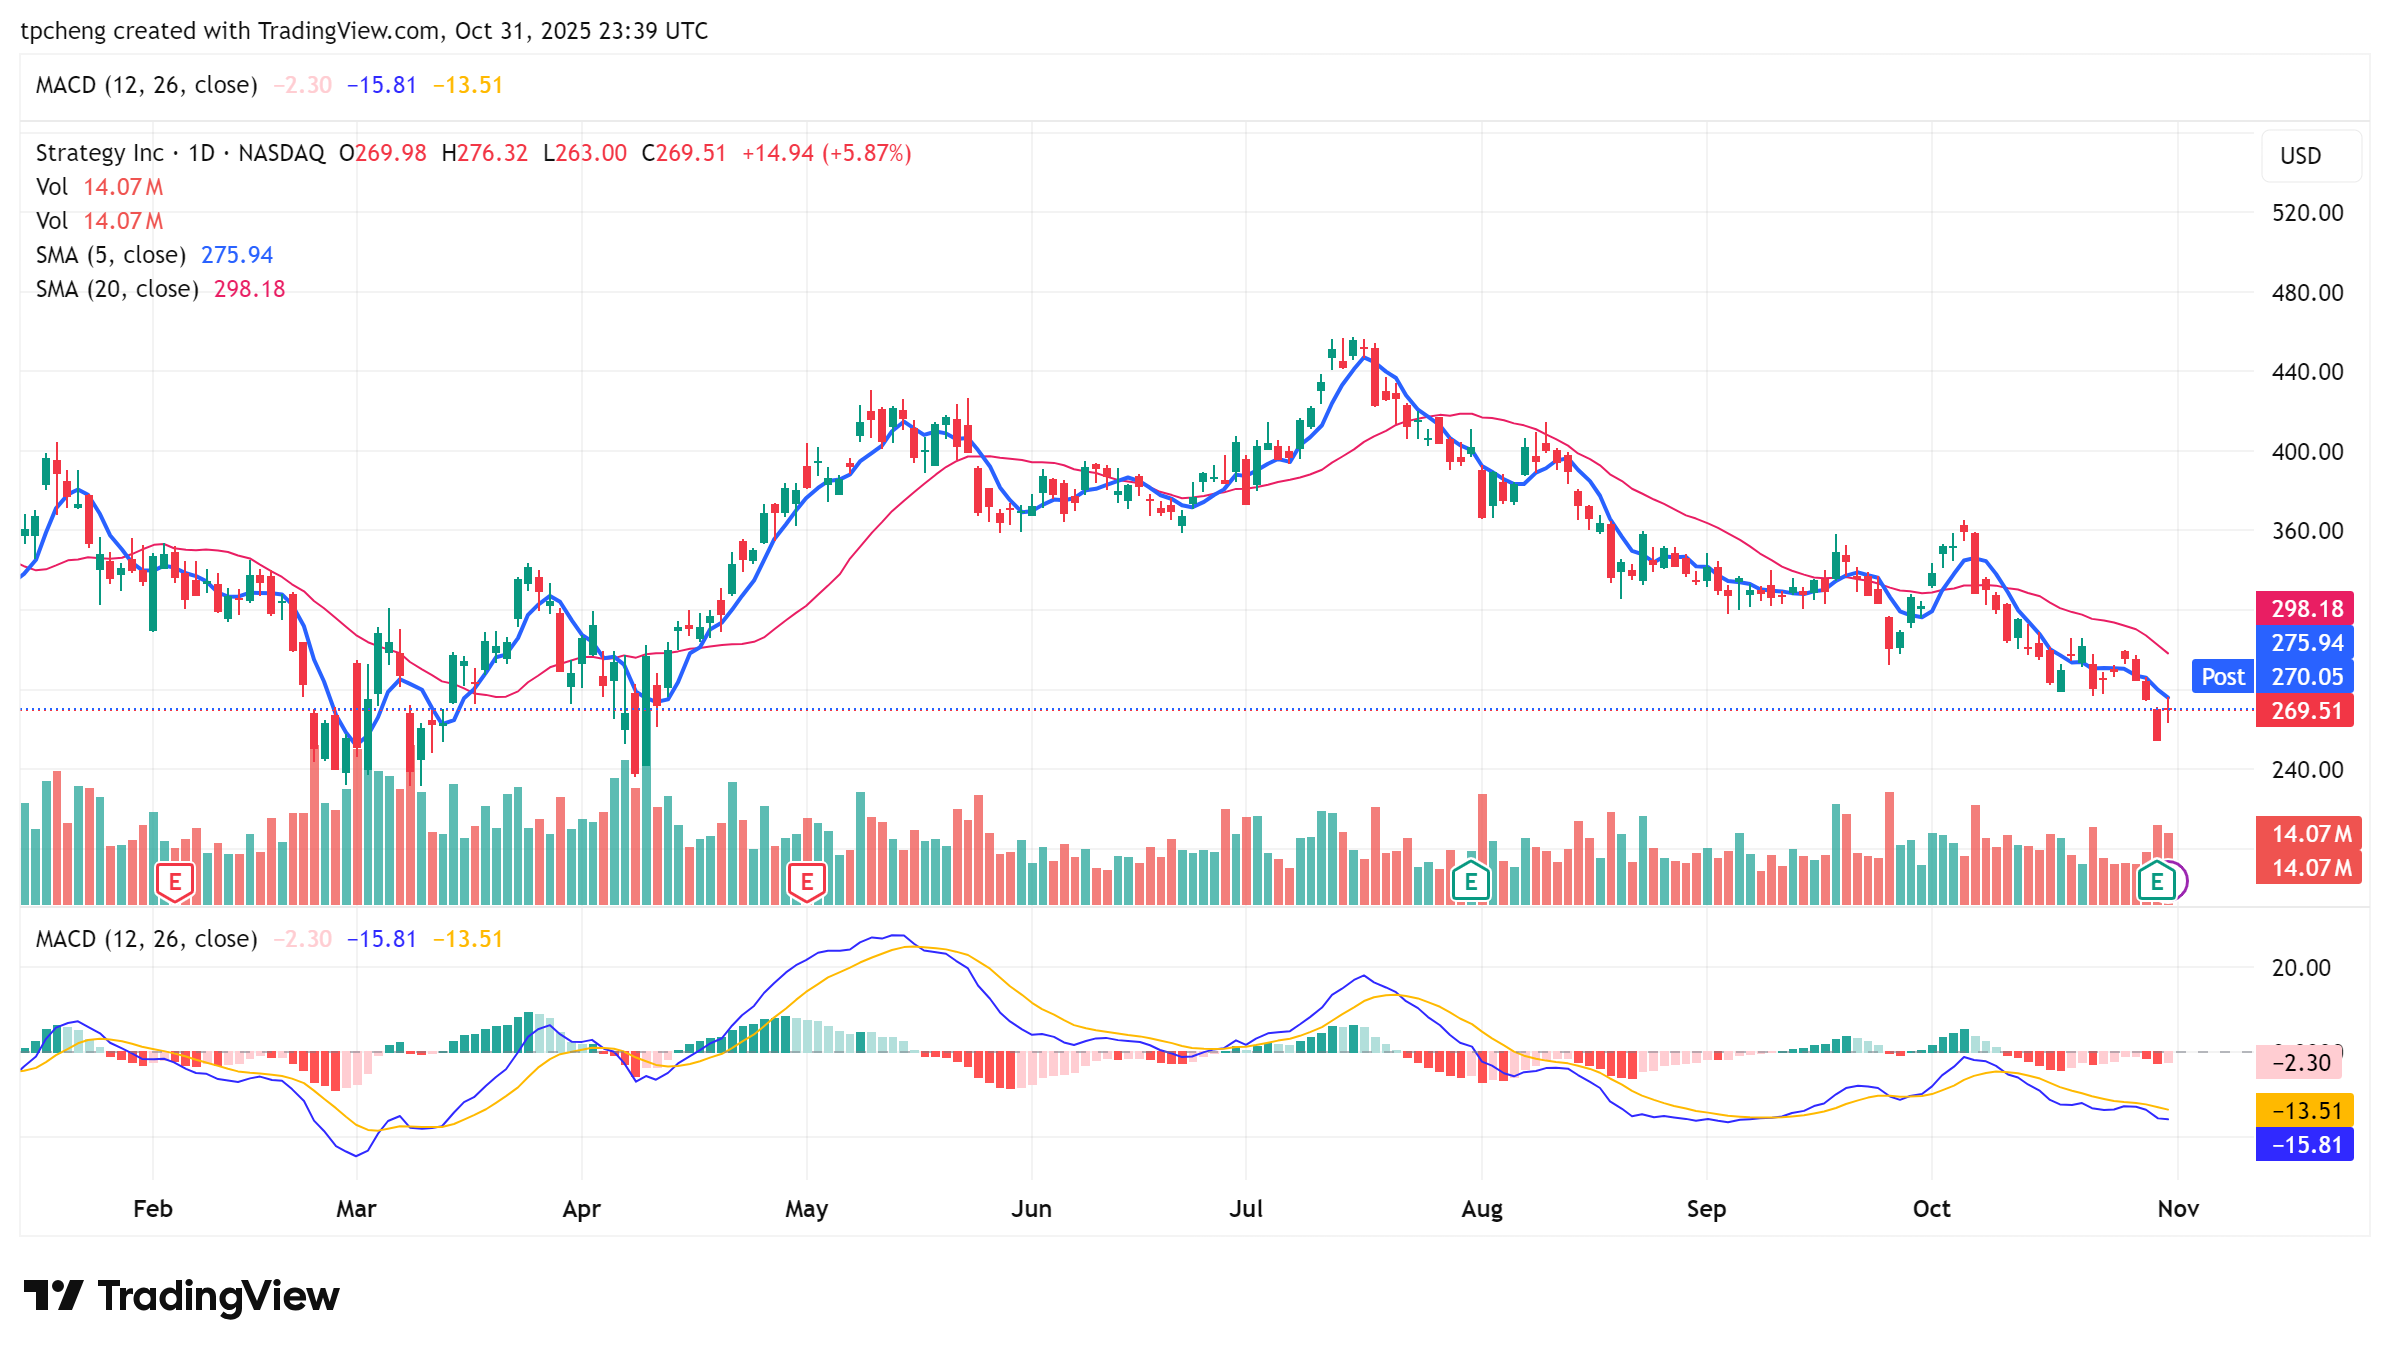
Task: Click the pink -2.30 histogram axis label
Action: [x=2300, y=1062]
